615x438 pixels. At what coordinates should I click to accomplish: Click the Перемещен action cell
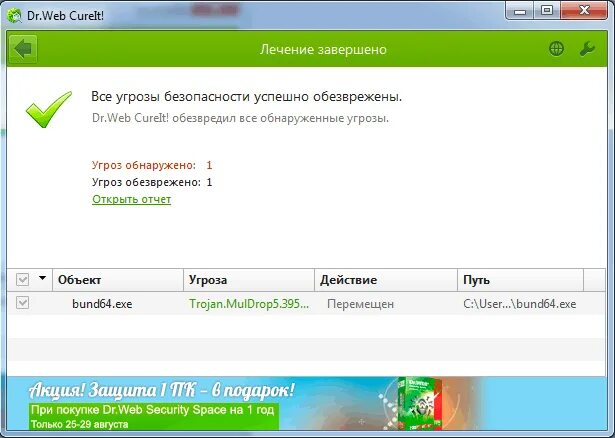pos(360,304)
